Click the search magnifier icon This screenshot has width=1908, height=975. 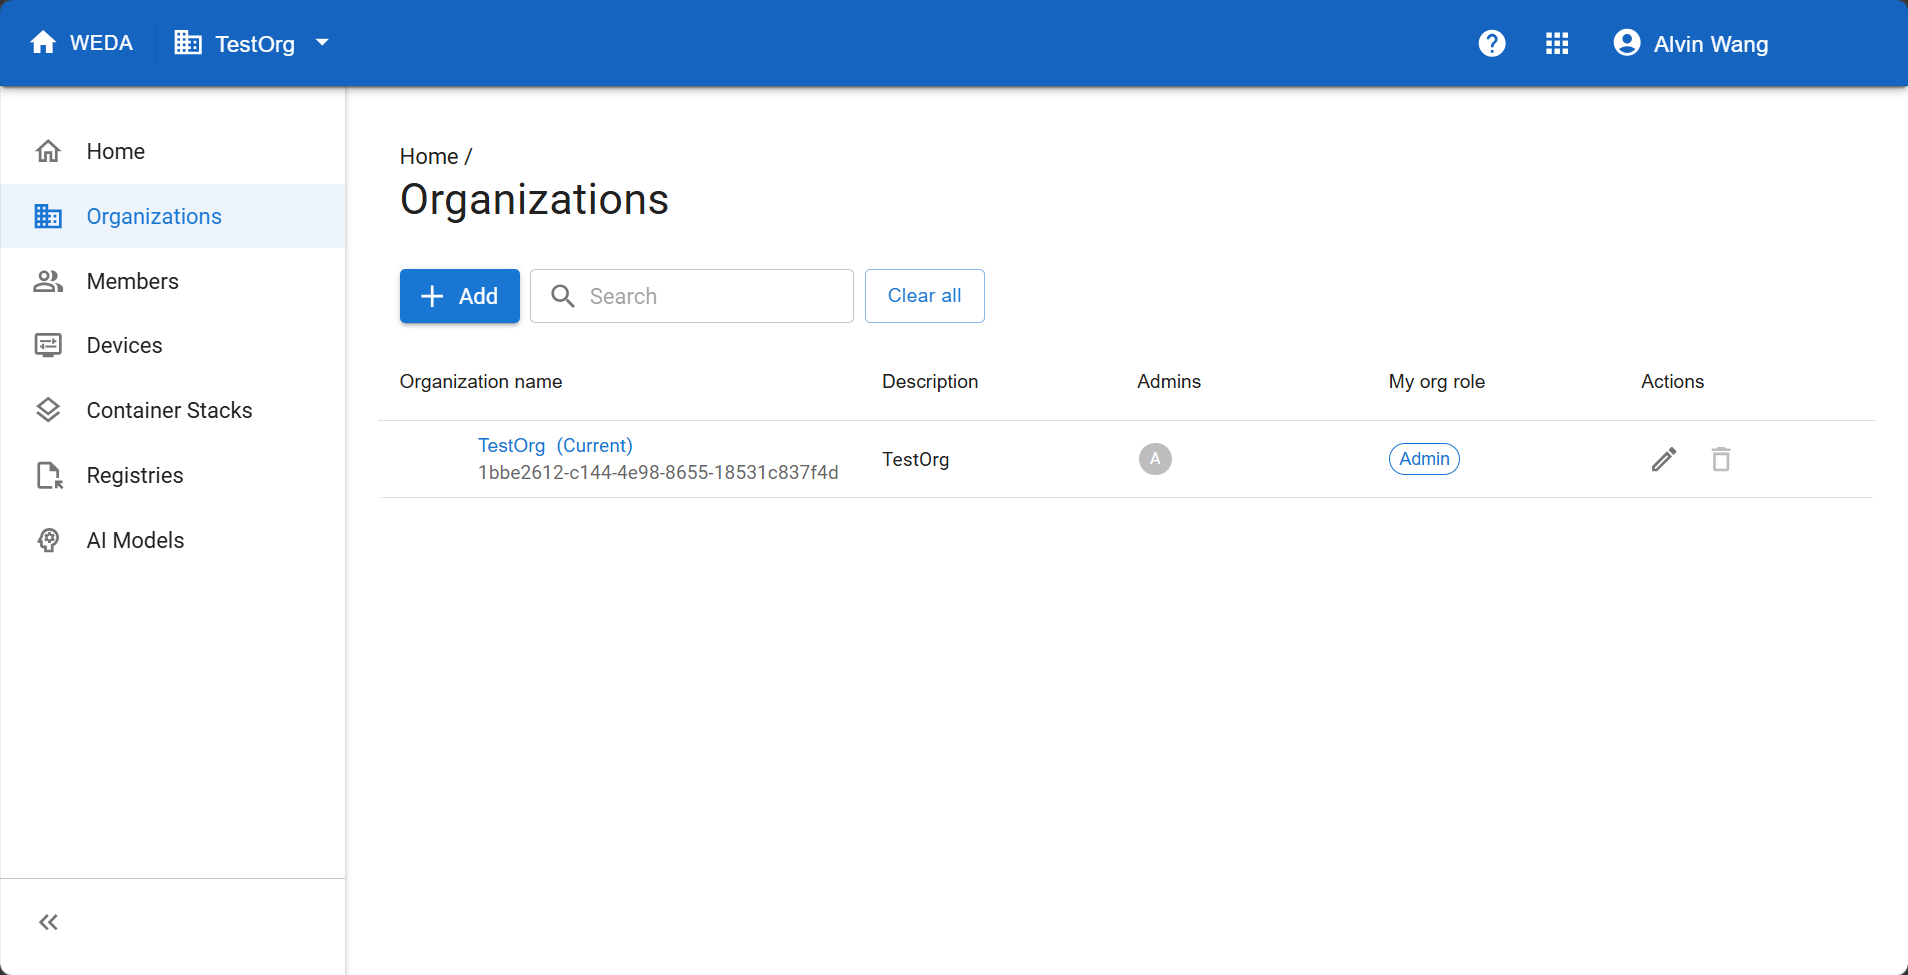pos(563,296)
